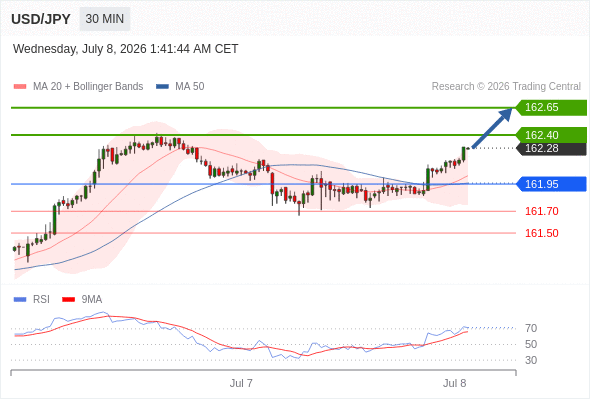Click the pink MA 20 color swatch
590x400 pixels.
20,87
